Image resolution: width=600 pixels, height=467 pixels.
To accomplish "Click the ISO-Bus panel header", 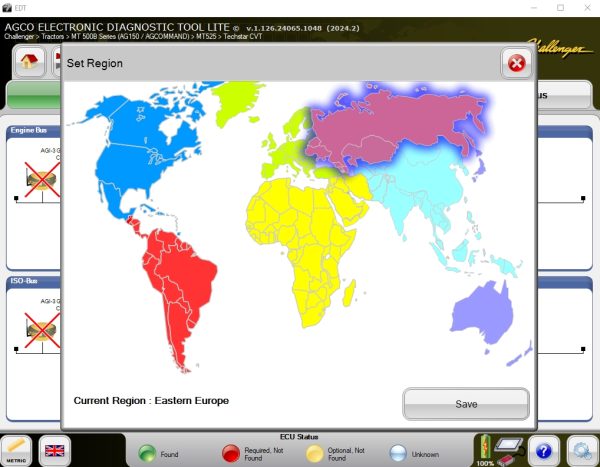I will [34, 281].
